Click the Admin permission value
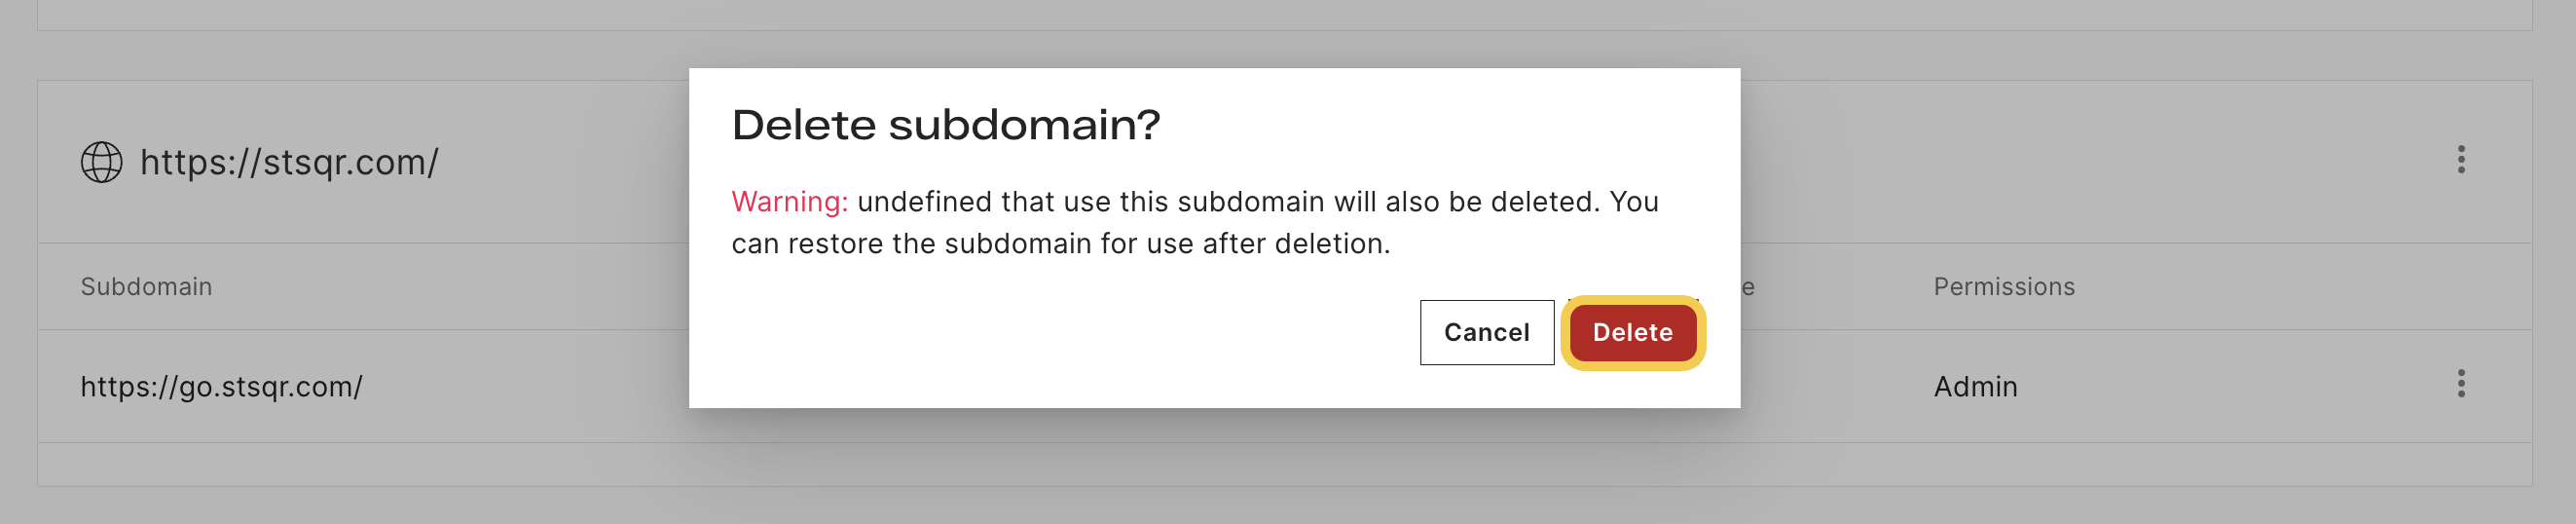The height and width of the screenshot is (524, 2576). coord(1975,386)
